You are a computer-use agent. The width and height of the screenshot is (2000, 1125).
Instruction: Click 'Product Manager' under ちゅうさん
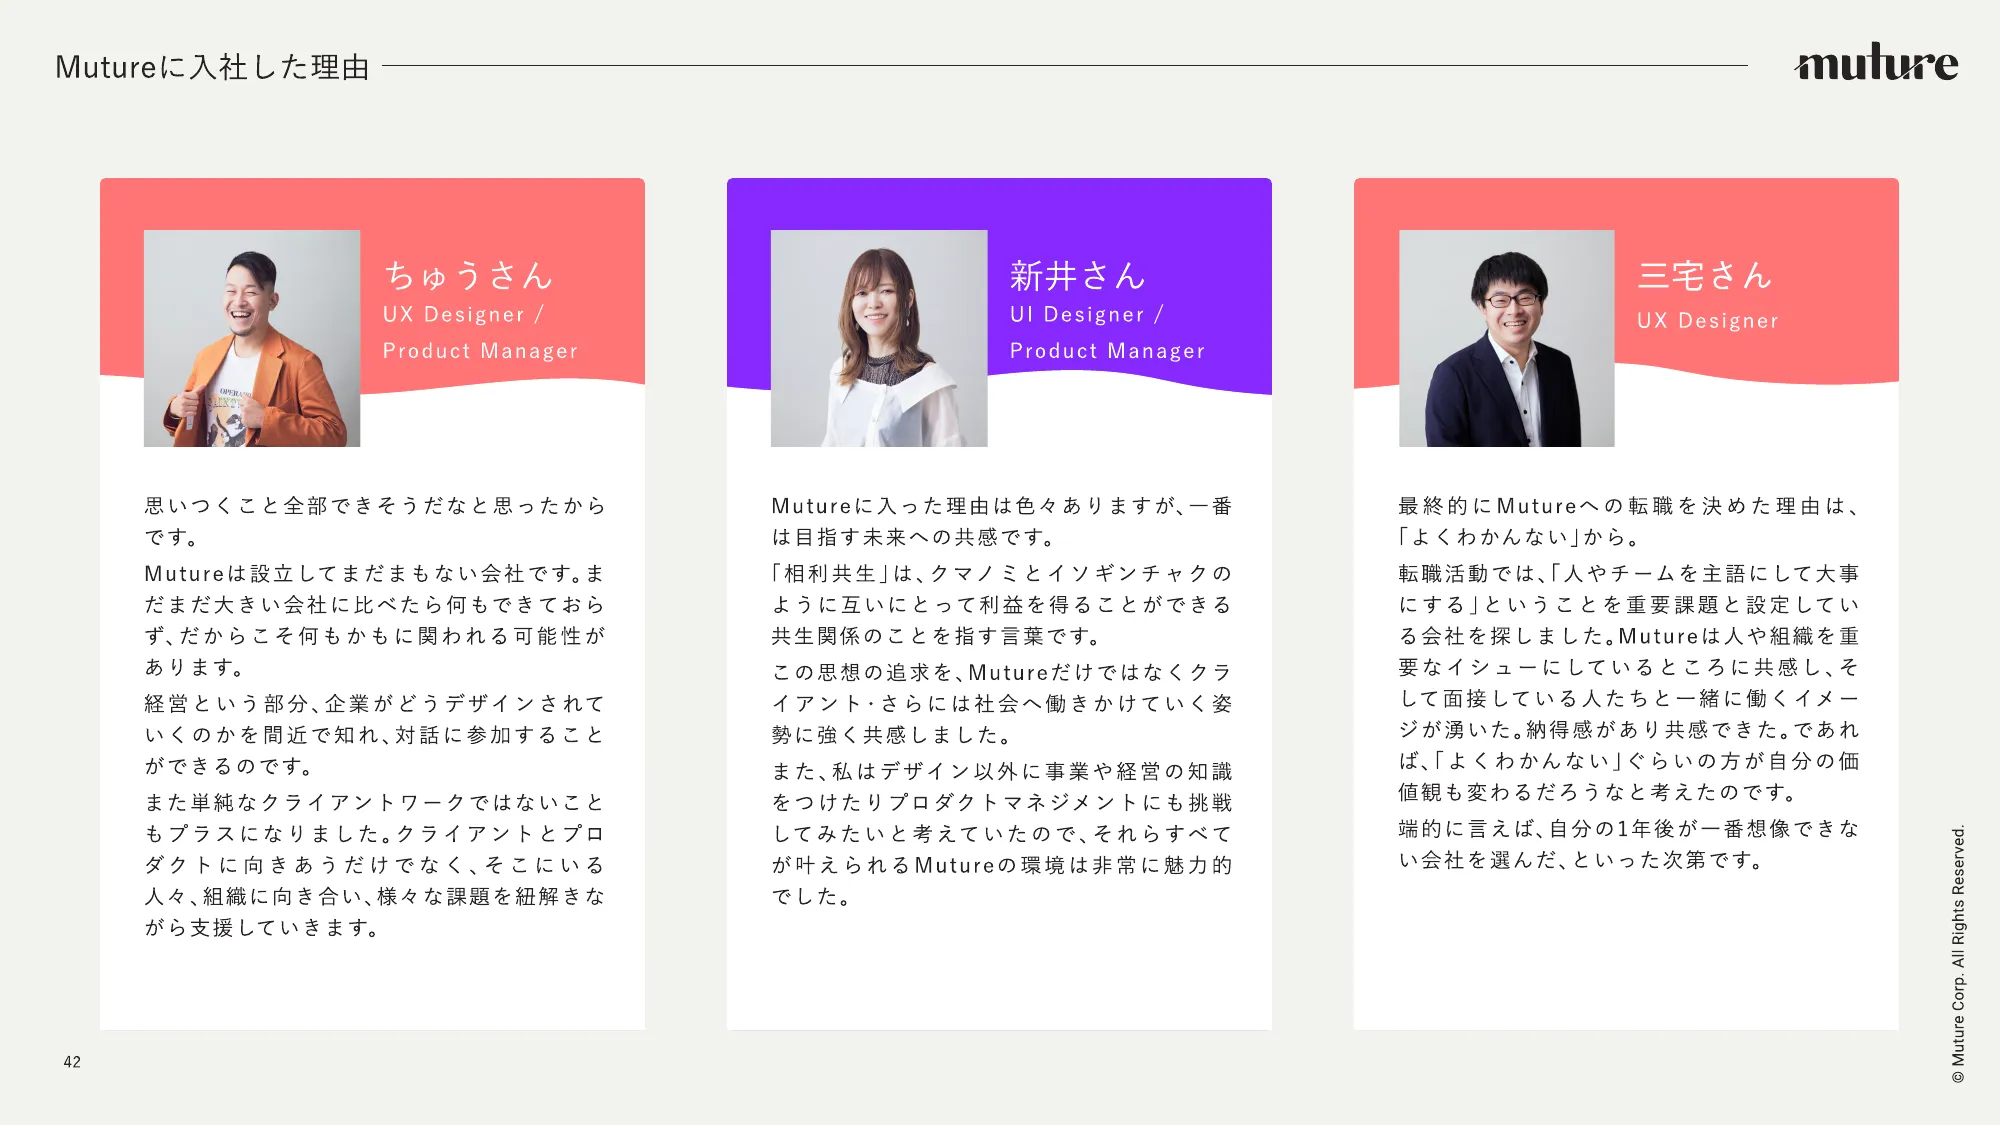[x=480, y=351]
